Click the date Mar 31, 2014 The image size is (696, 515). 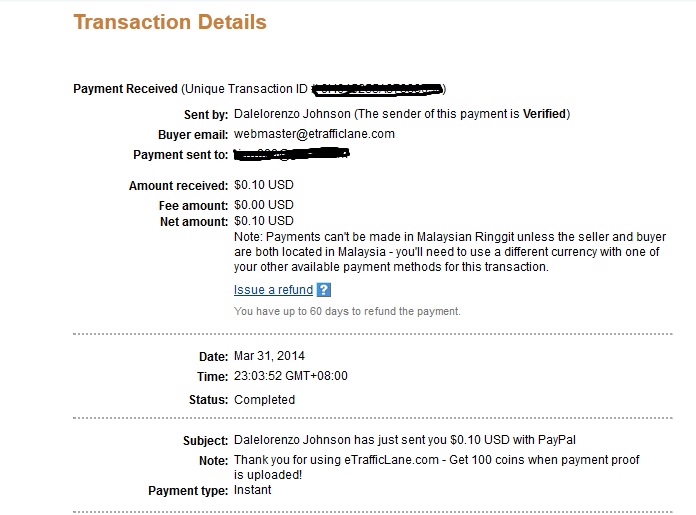pyautogui.click(x=269, y=356)
